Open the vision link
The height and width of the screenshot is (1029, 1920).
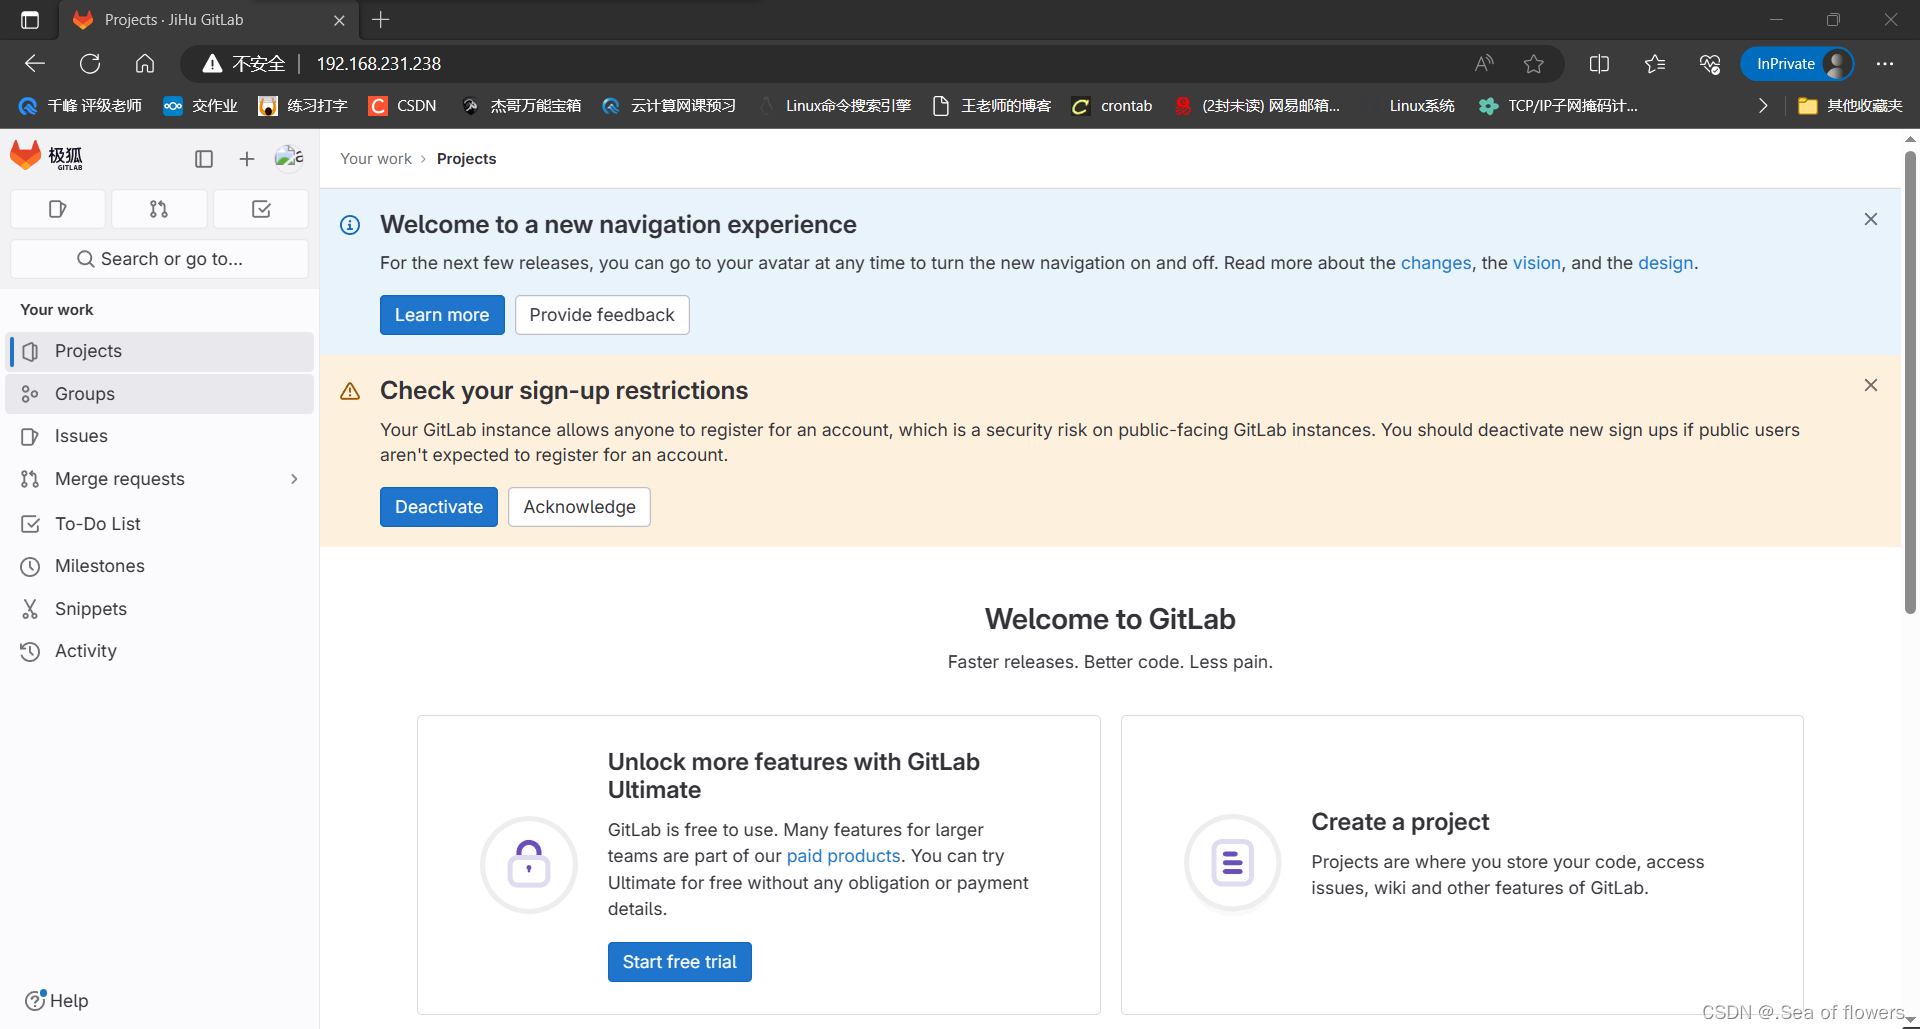coord(1536,263)
